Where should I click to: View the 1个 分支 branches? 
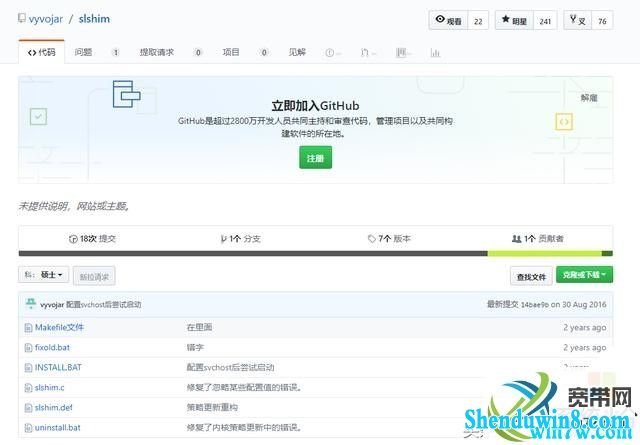tap(240, 238)
